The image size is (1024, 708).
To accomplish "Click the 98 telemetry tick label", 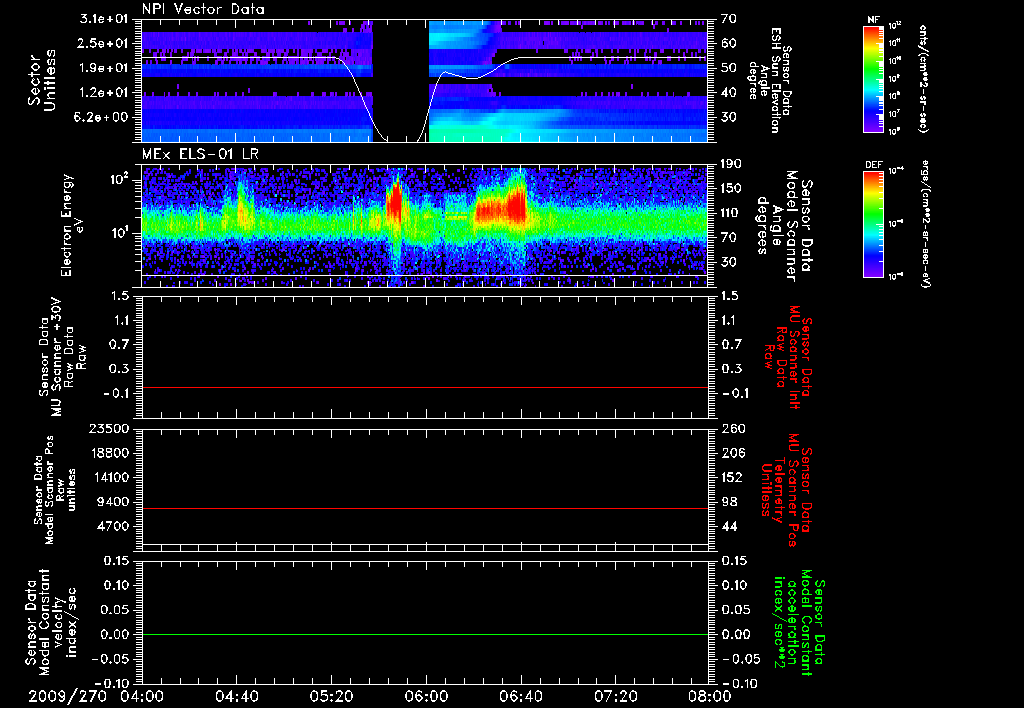I will pyautogui.click(x=729, y=502).
